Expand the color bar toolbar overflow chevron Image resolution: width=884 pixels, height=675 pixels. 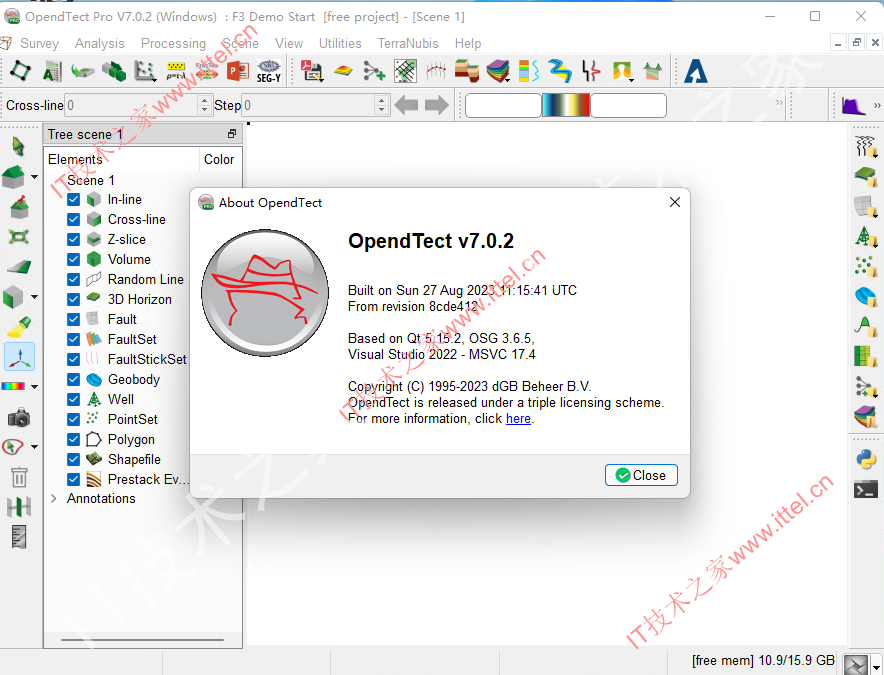pos(779,103)
